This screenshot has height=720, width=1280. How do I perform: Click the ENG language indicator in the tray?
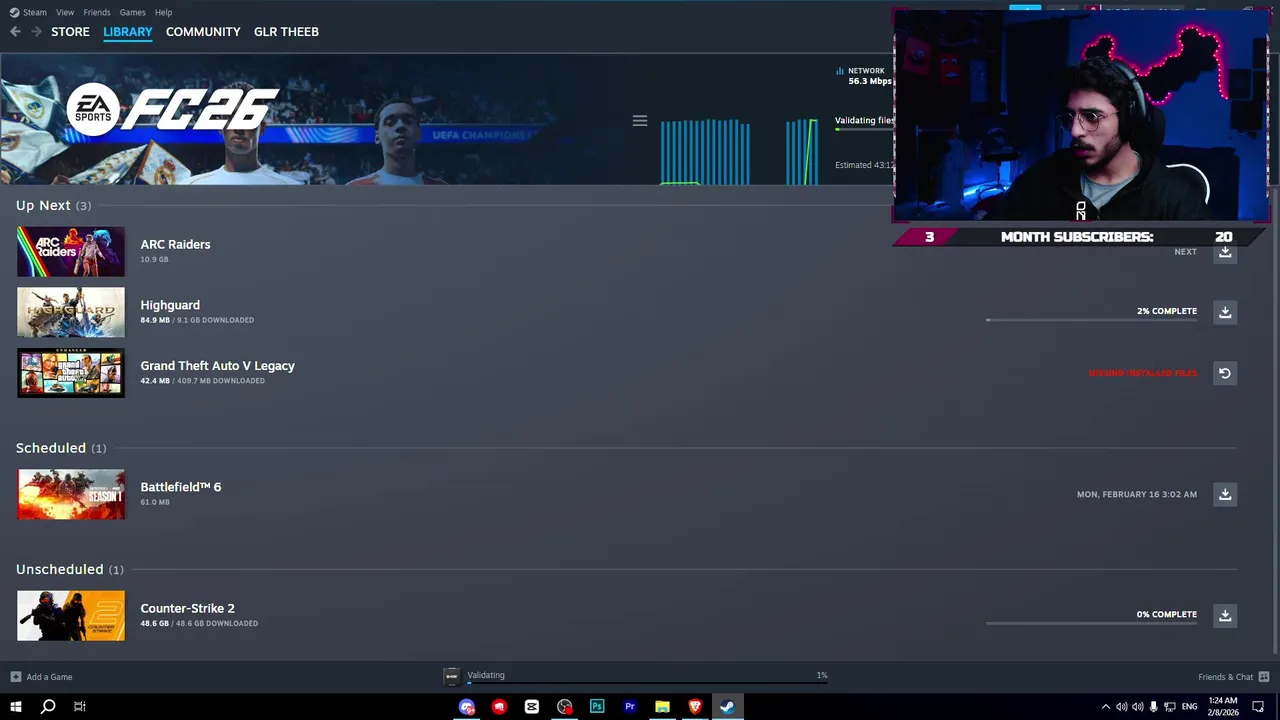(1189, 707)
